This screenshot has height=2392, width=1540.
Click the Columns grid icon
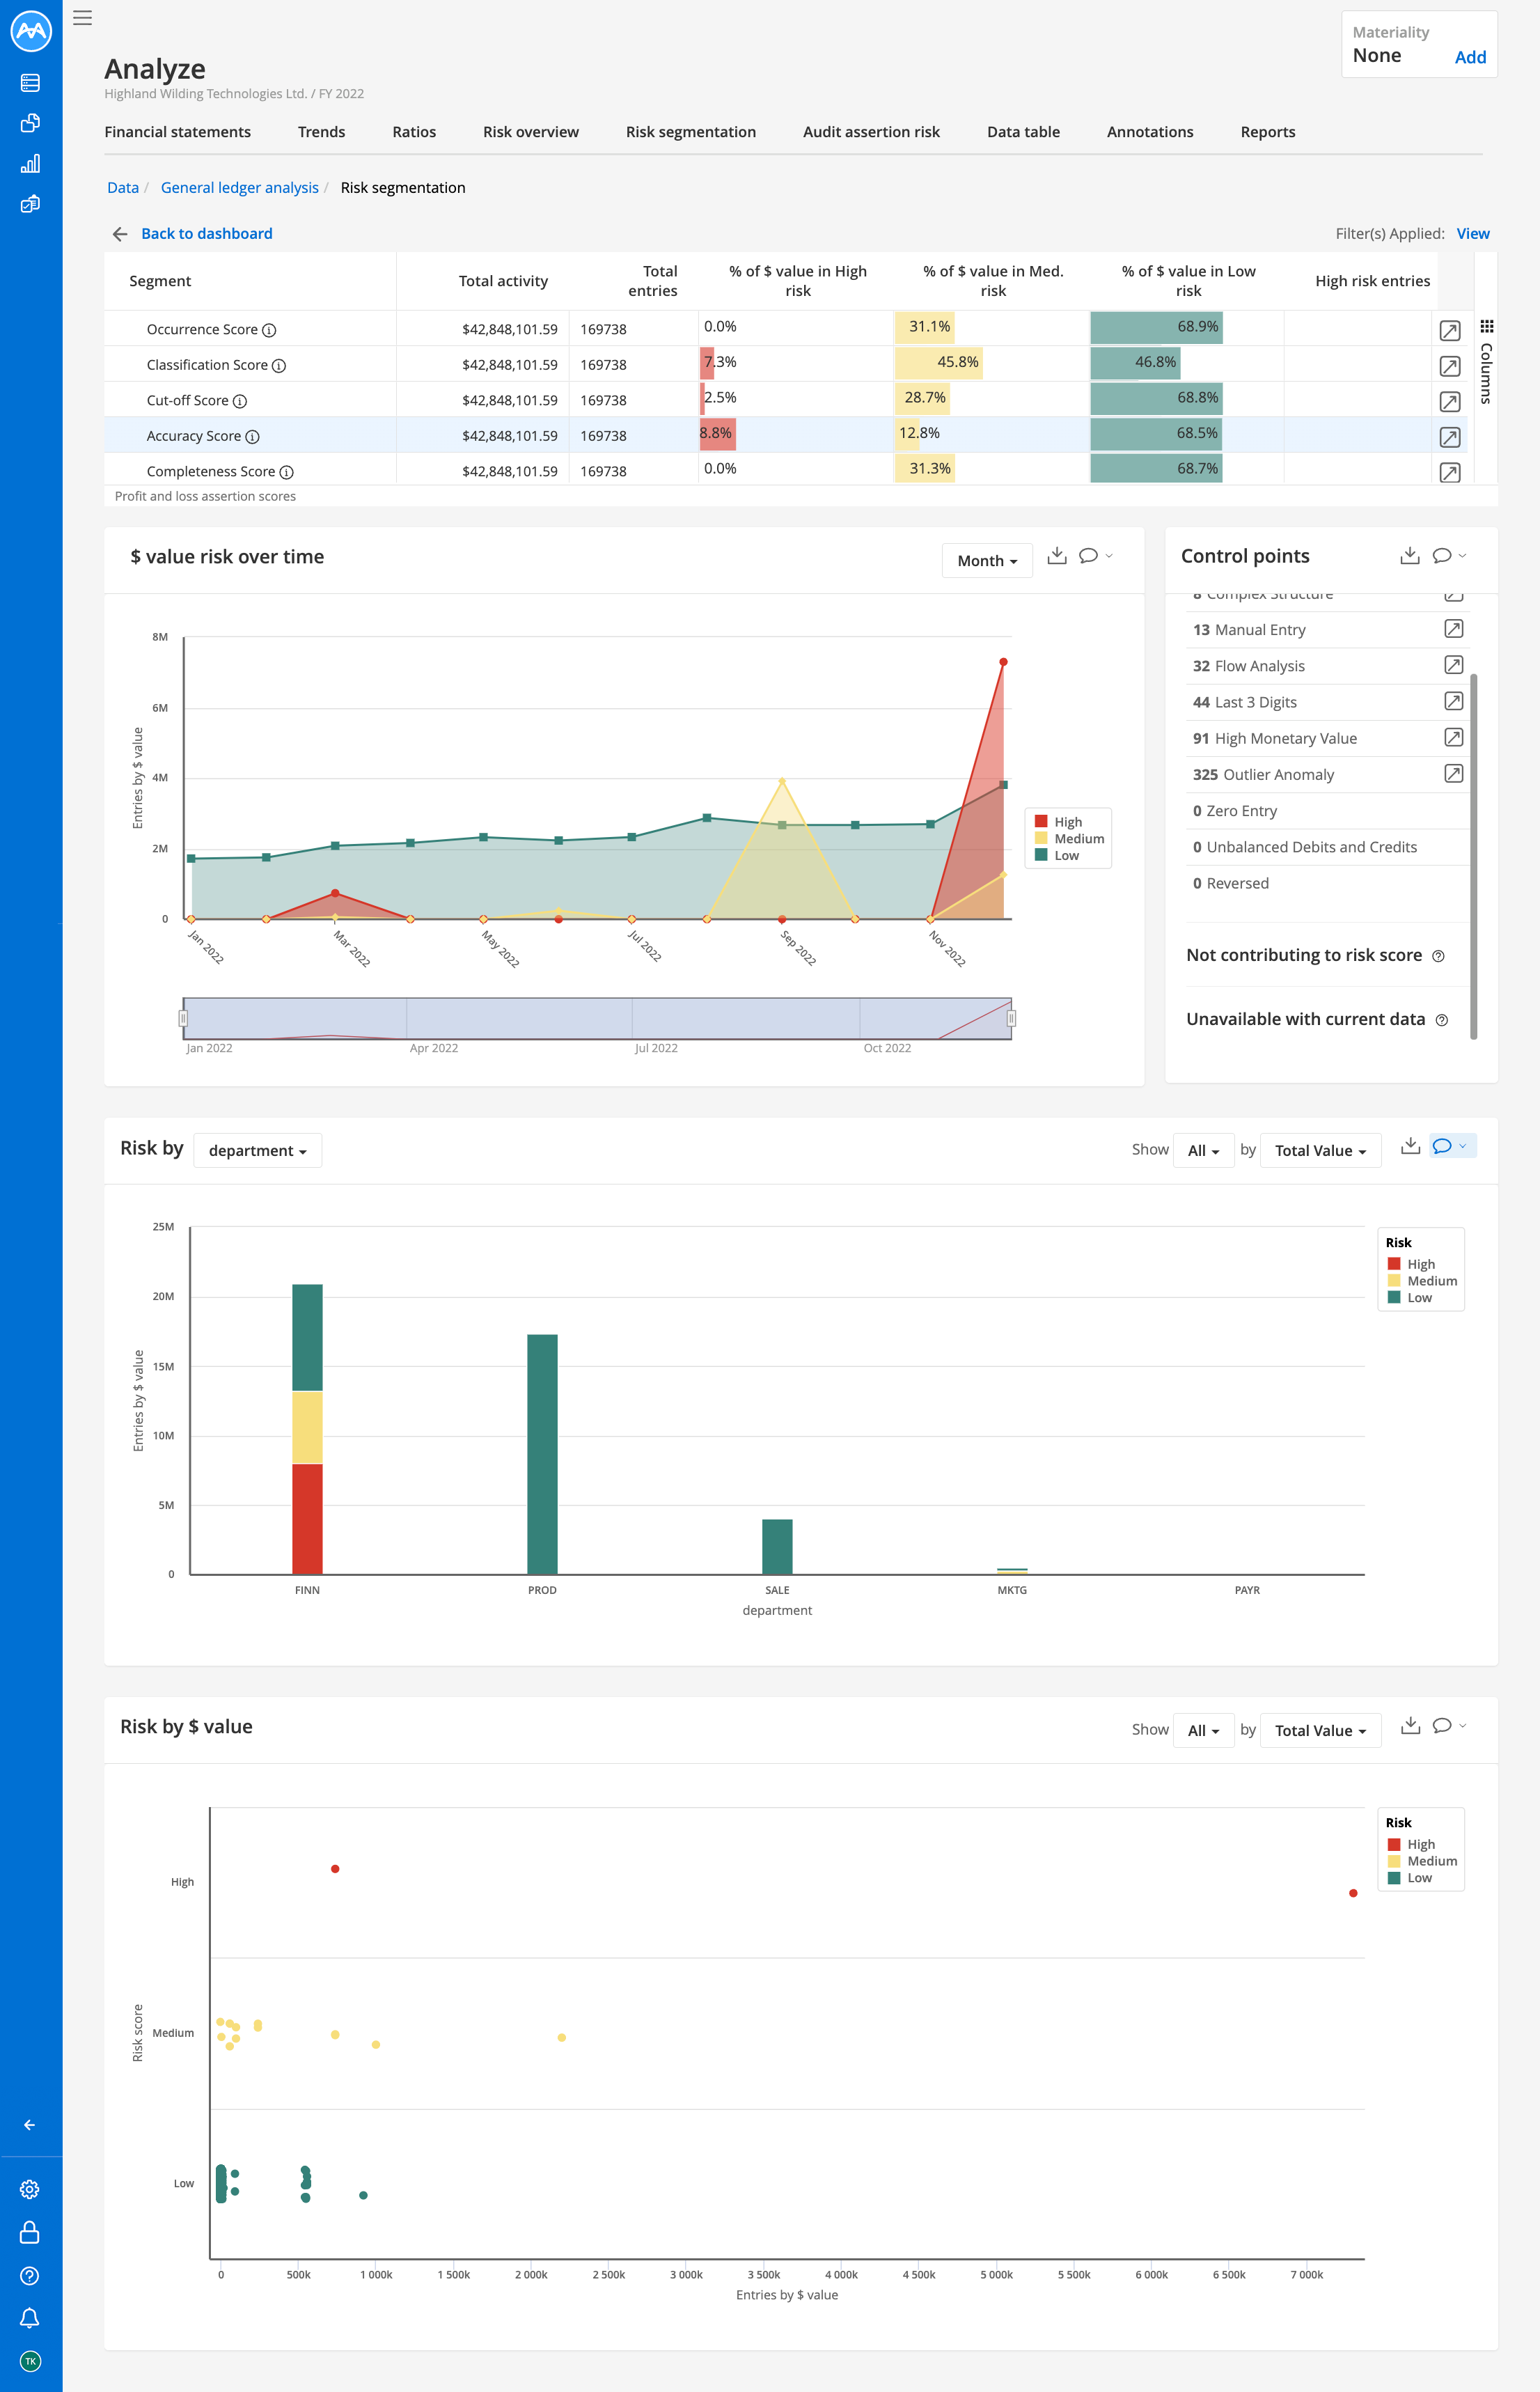pos(1486,326)
